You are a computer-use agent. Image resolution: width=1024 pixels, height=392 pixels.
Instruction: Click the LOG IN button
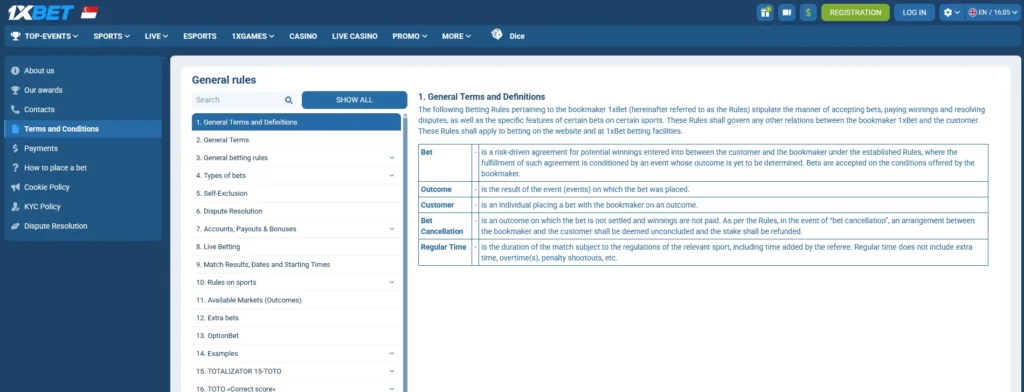[914, 12]
